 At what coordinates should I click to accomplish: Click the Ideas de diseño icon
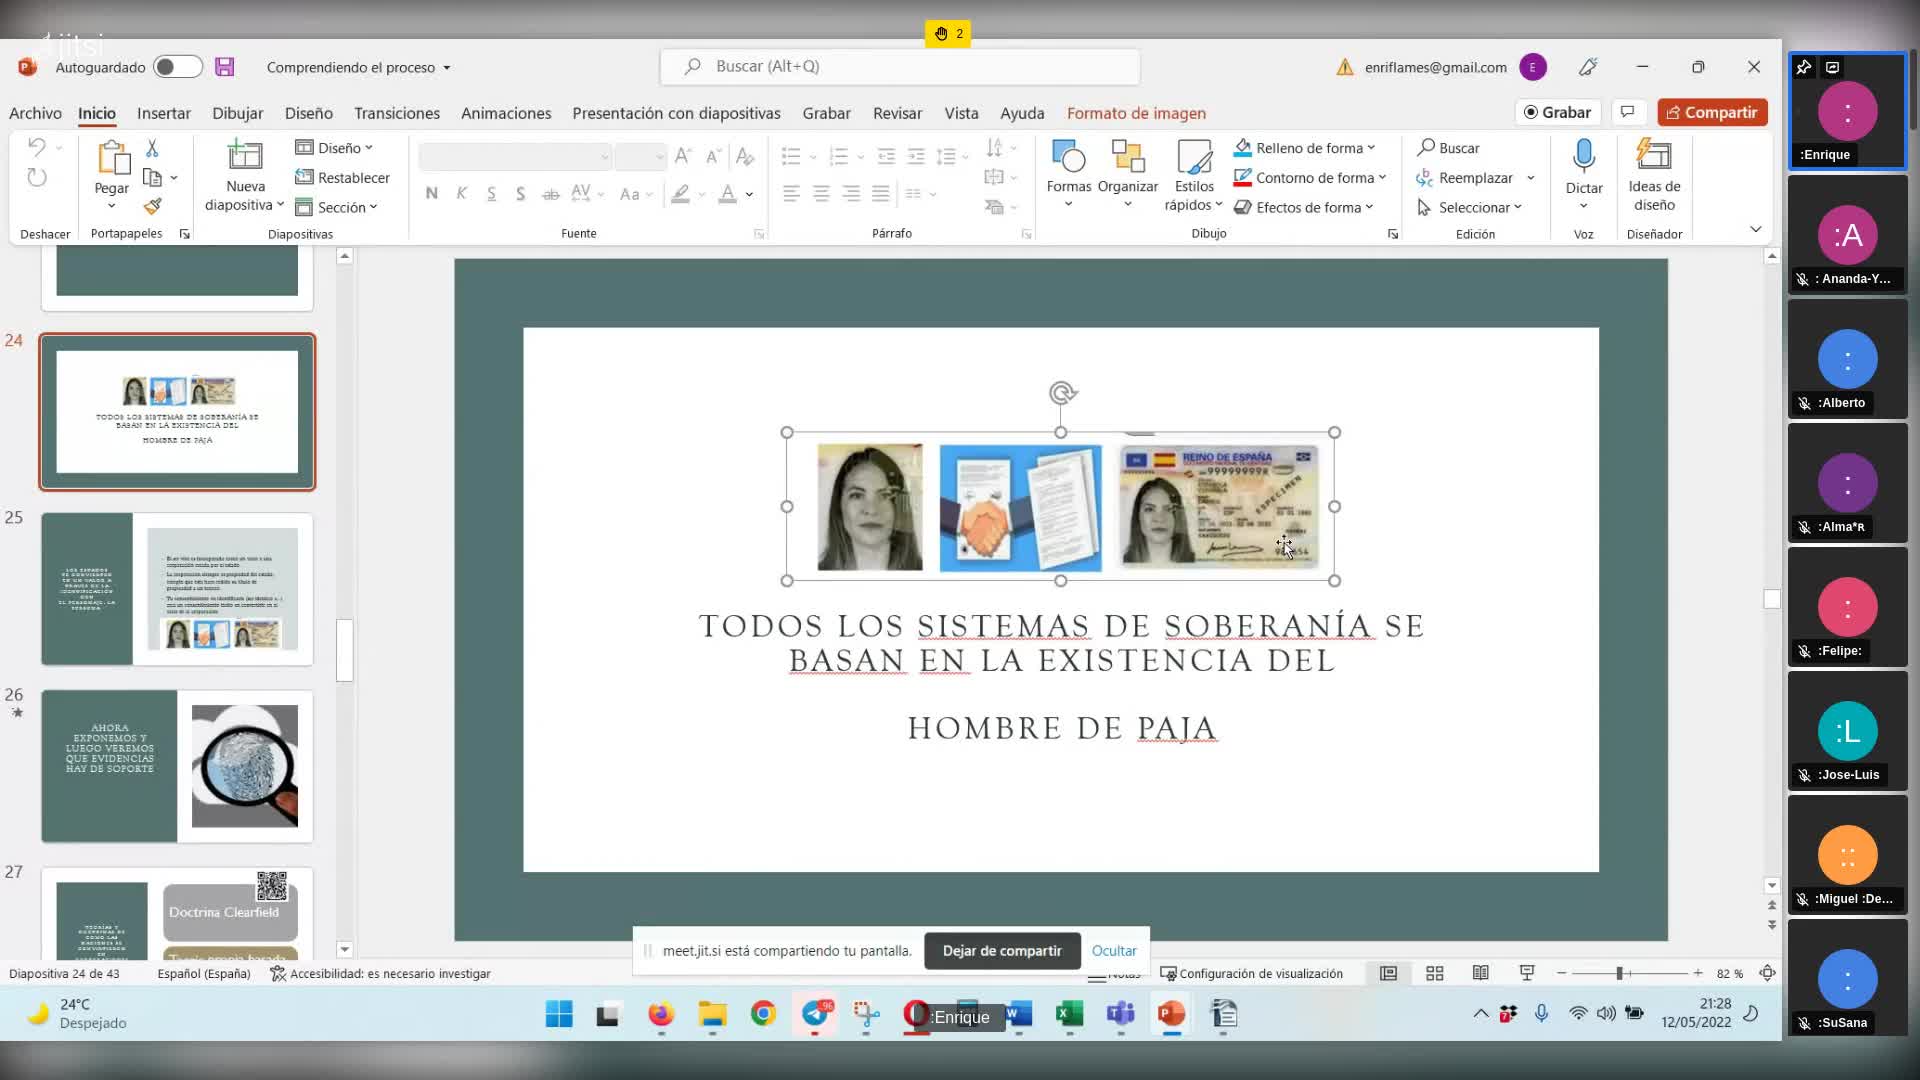1654,156
